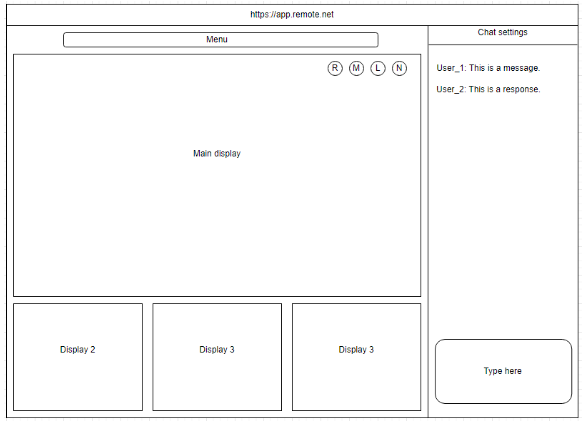The height and width of the screenshot is (423, 585).
Task: Select the Main display panel
Action: point(217,175)
